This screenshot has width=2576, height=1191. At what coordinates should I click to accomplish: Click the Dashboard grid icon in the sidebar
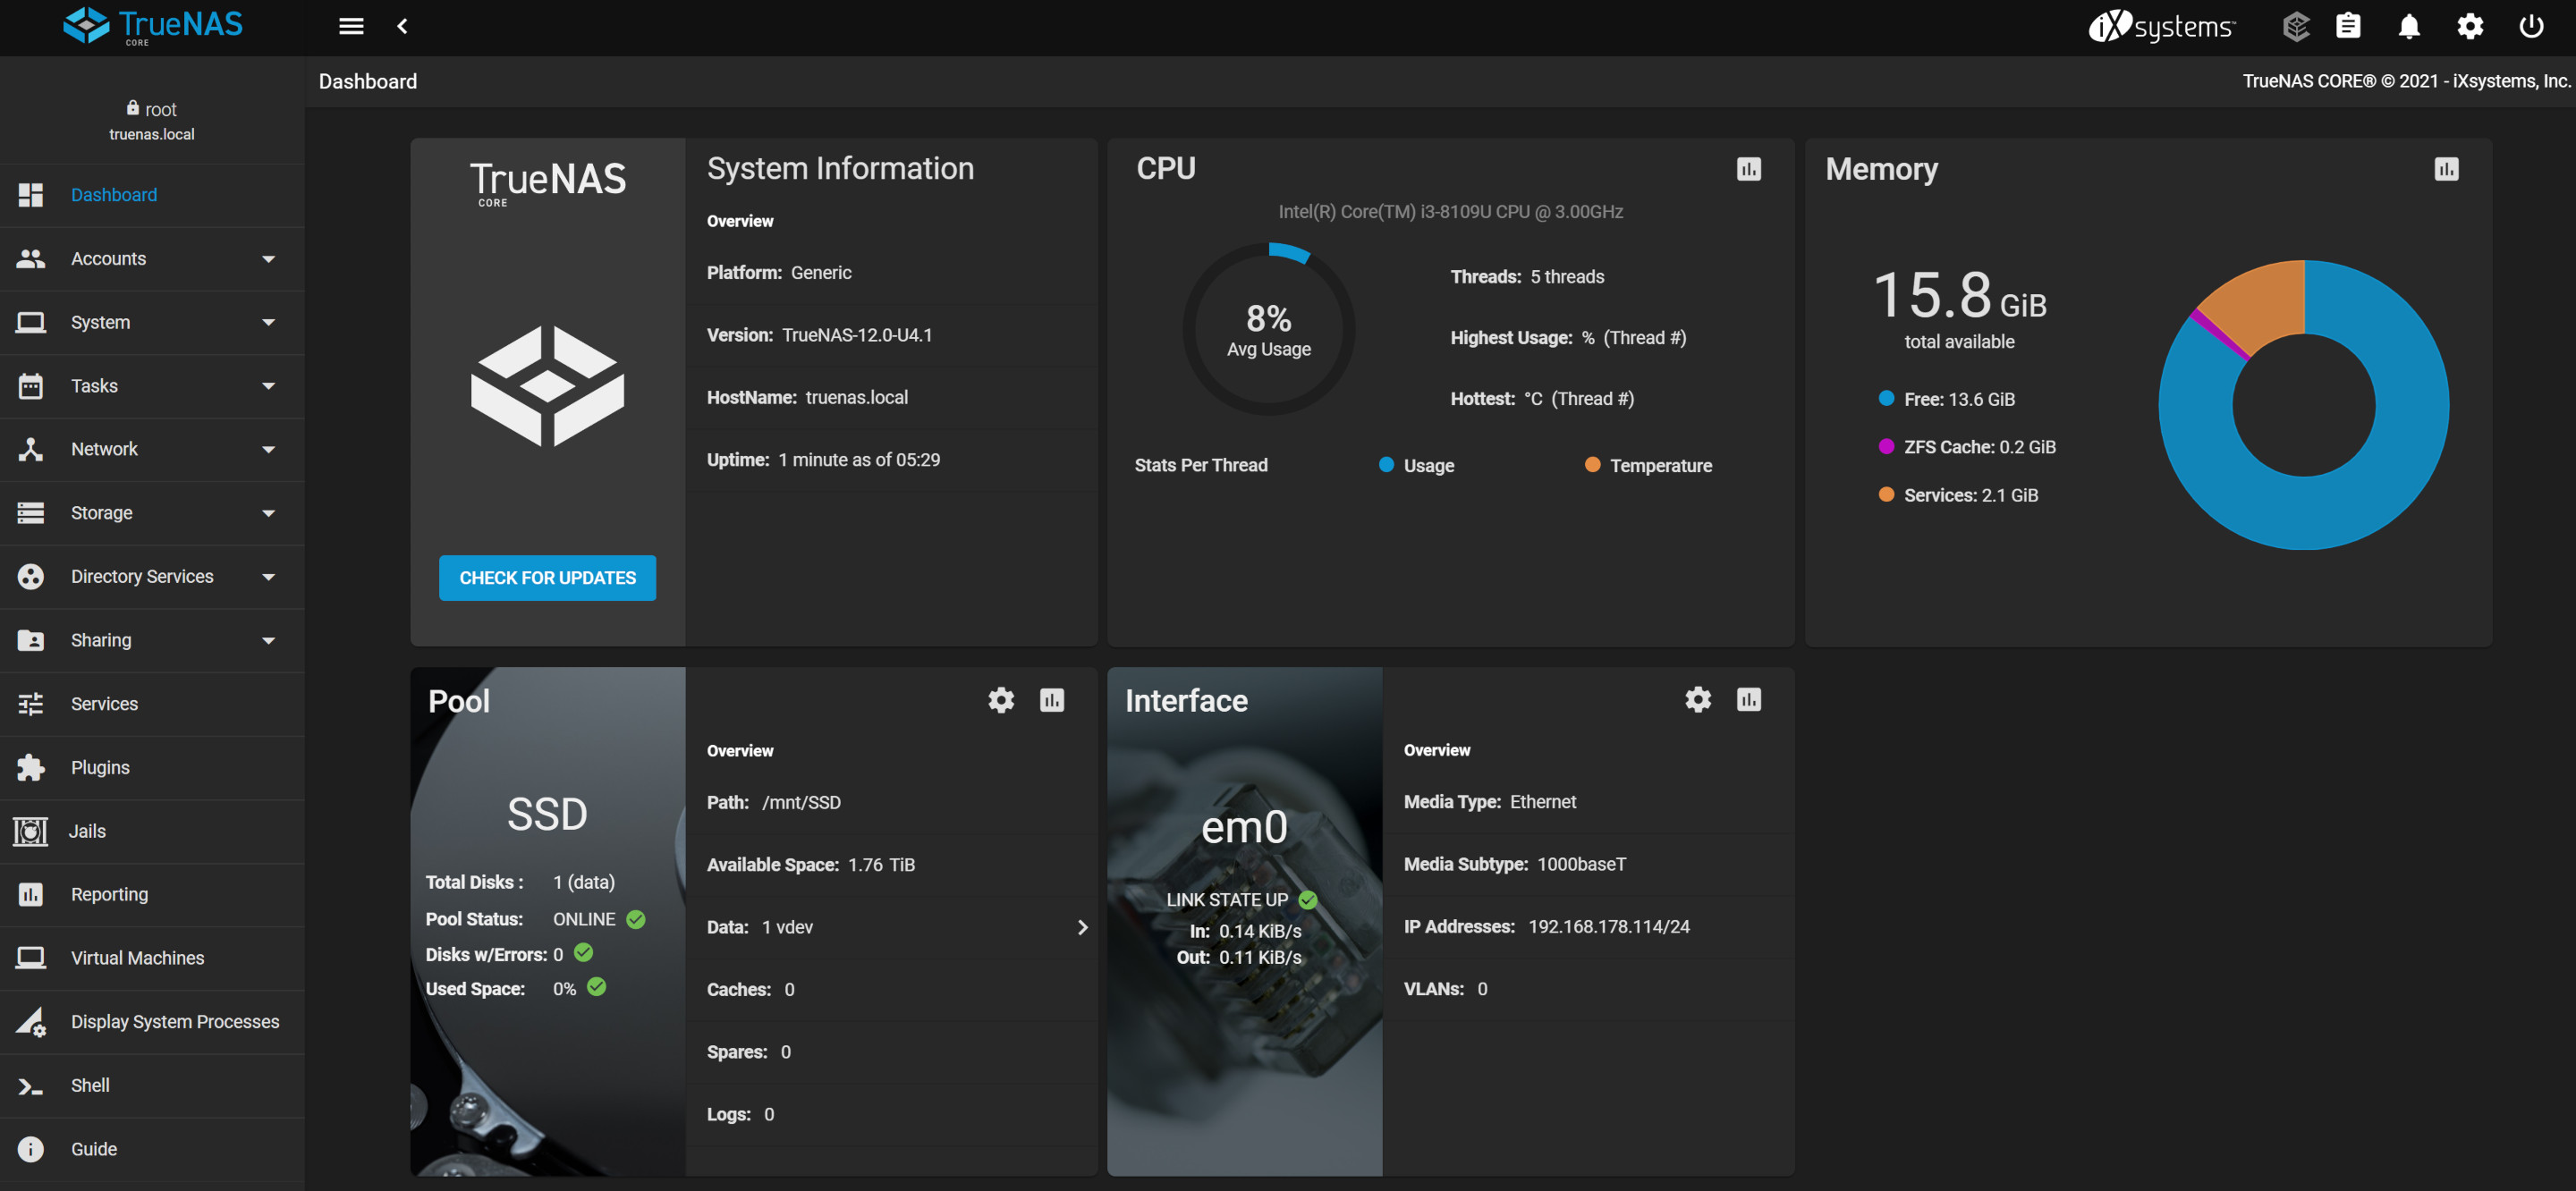(x=31, y=195)
